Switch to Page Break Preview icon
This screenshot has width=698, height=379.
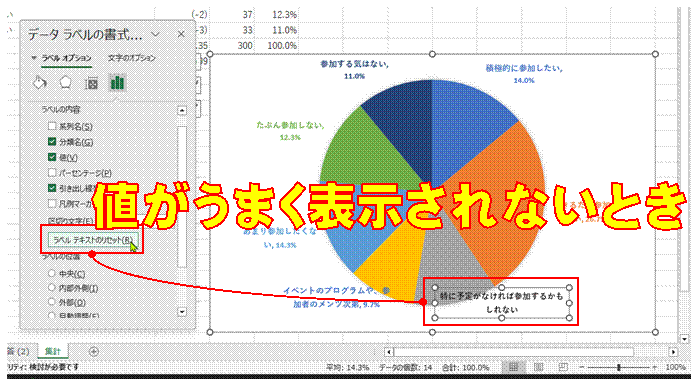[x=563, y=367]
